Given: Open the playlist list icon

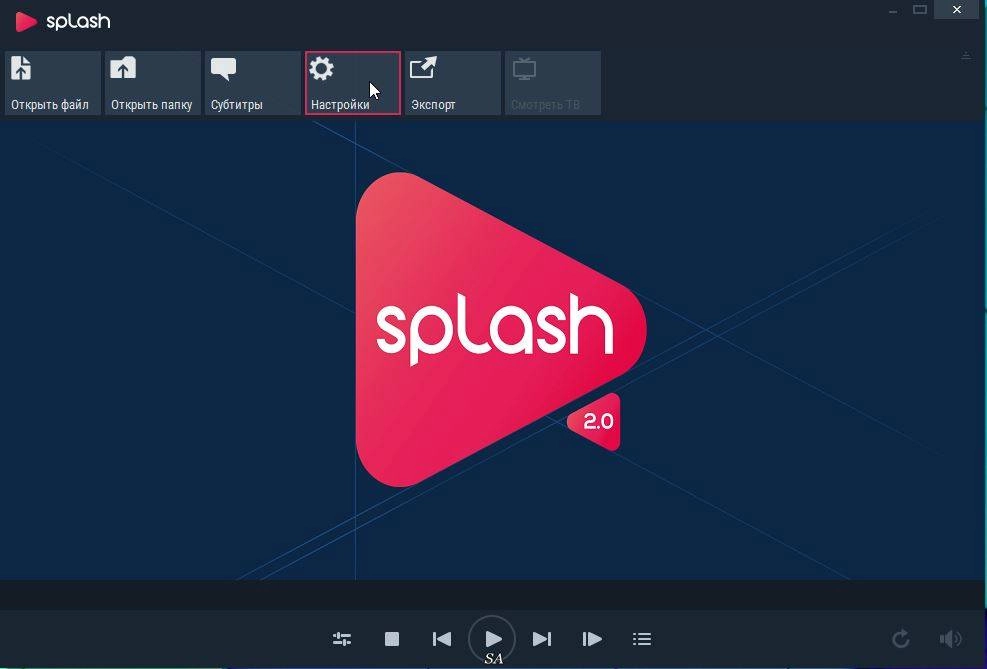Looking at the screenshot, I should pyautogui.click(x=641, y=639).
